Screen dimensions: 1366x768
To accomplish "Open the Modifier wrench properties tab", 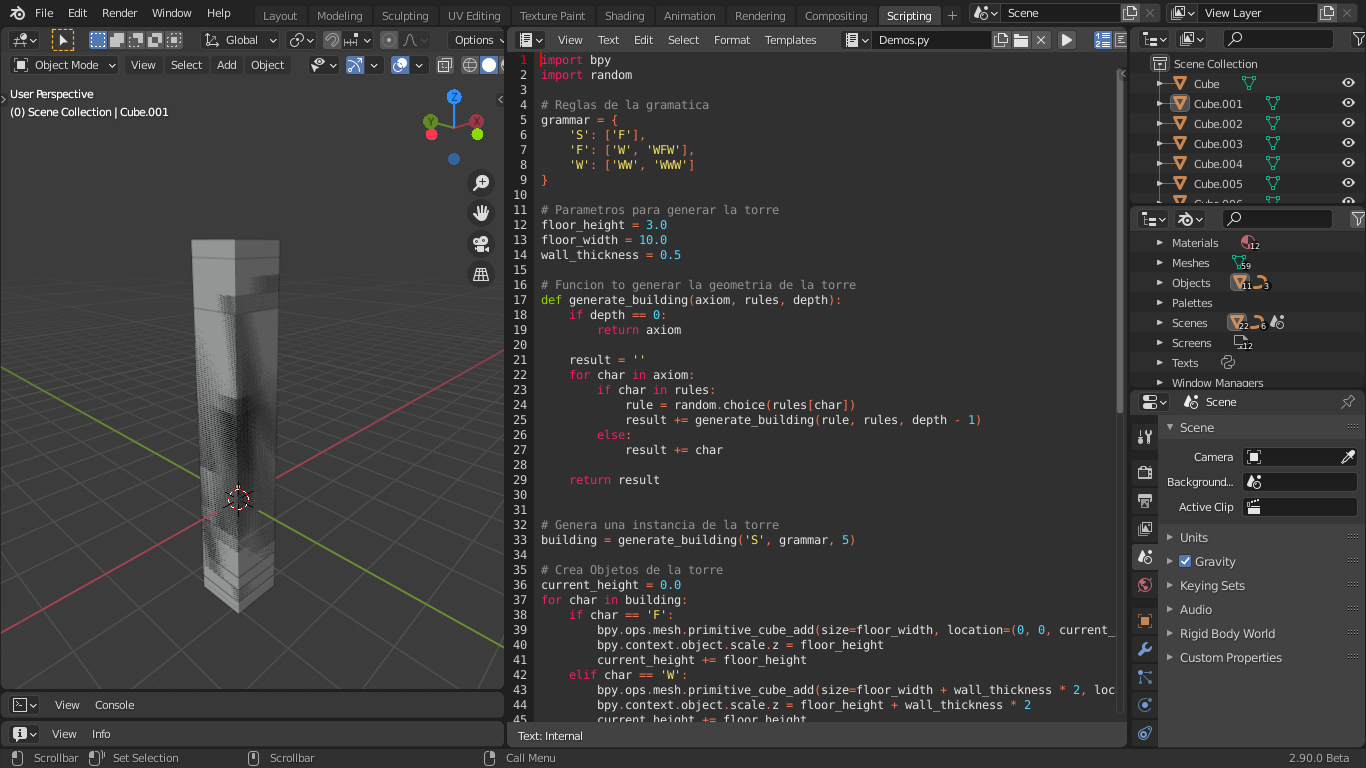I will [x=1145, y=649].
